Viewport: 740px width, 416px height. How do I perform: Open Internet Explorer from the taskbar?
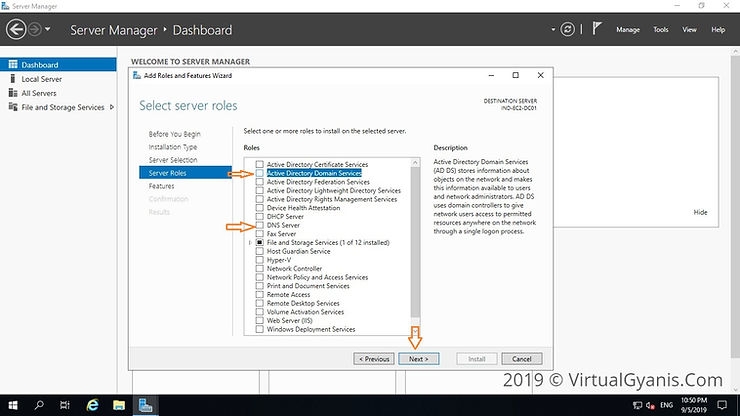(x=90, y=406)
